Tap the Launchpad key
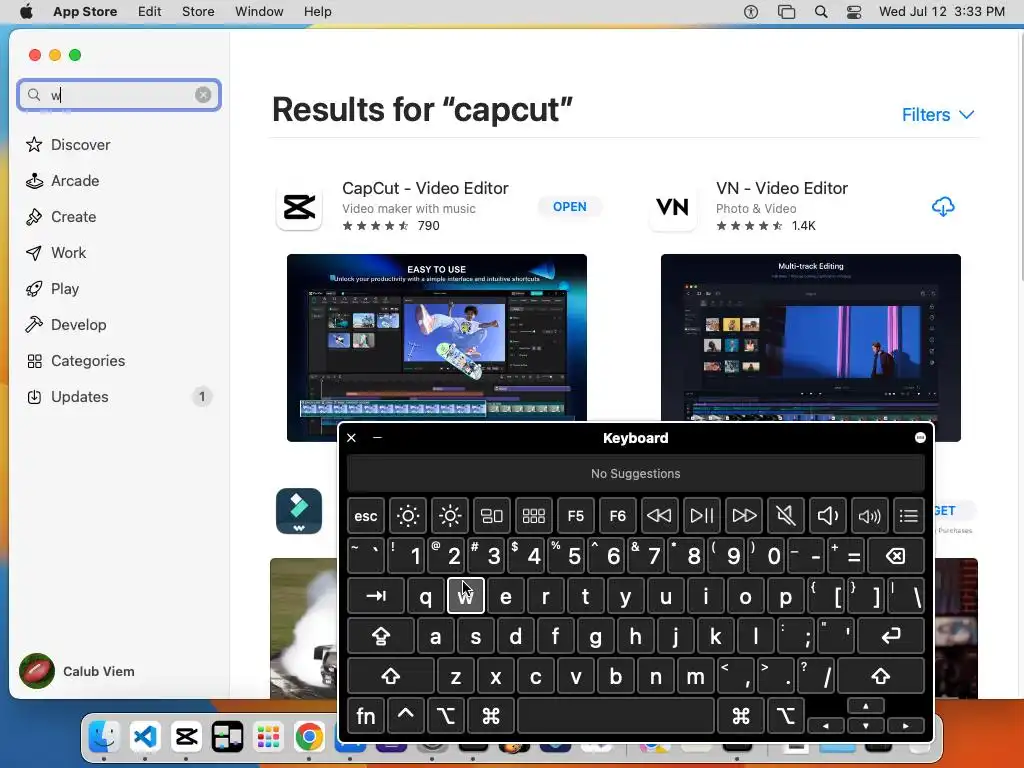This screenshot has width=1024, height=768. coord(534,516)
